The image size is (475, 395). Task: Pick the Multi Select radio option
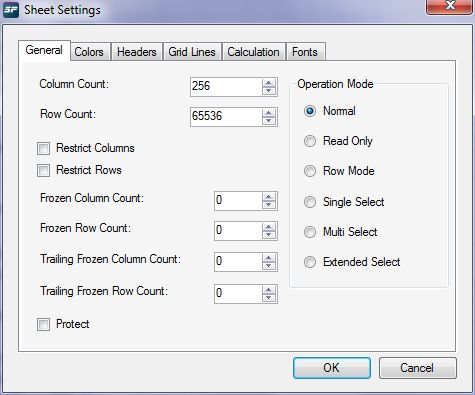click(x=310, y=232)
